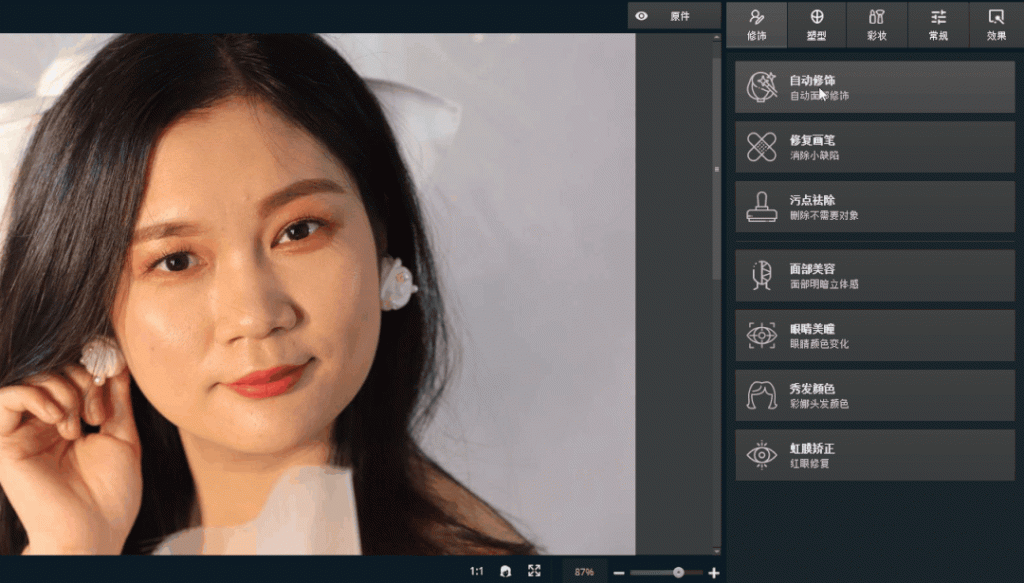Open the 面部美容 face contour tool
The height and width of the screenshot is (583, 1024).
pyautogui.click(x=762, y=276)
